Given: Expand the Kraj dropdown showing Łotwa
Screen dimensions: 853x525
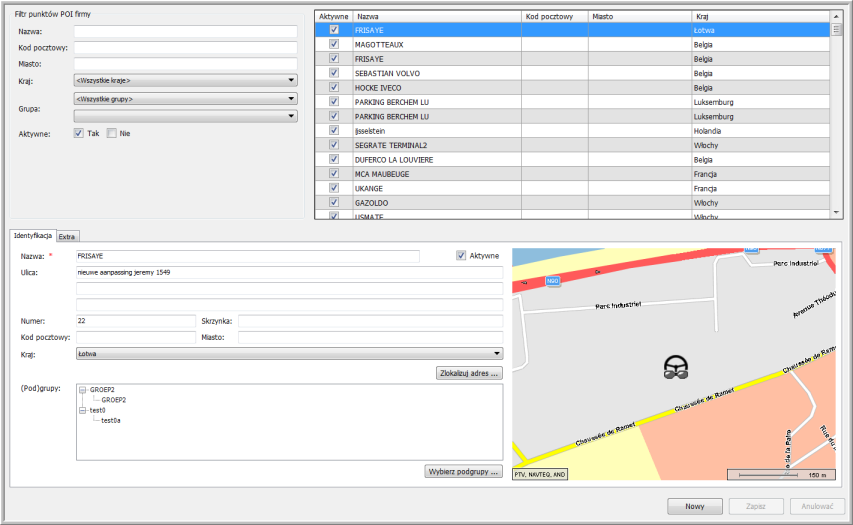Looking at the screenshot, I should (x=289, y=353).
